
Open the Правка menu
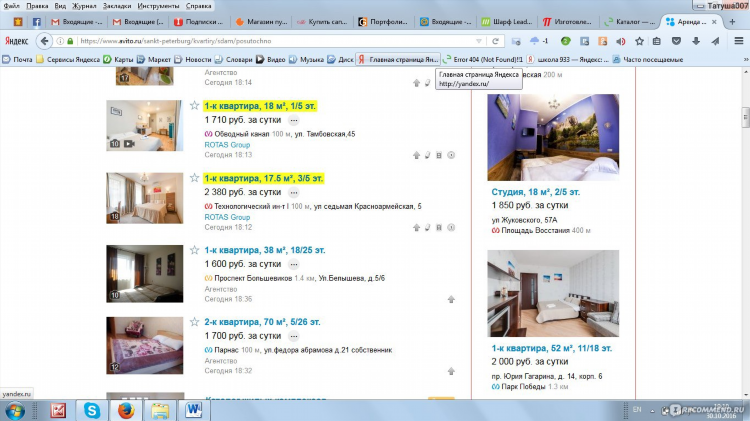[x=37, y=6]
